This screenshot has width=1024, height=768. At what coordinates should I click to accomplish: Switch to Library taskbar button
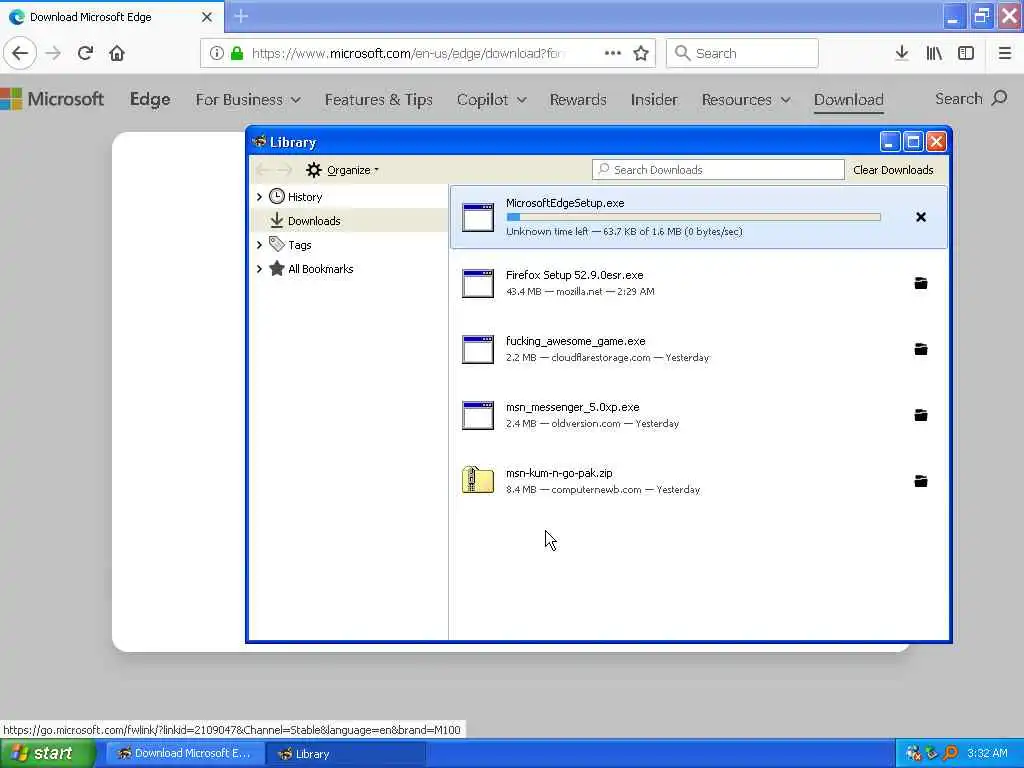point(346,753)
